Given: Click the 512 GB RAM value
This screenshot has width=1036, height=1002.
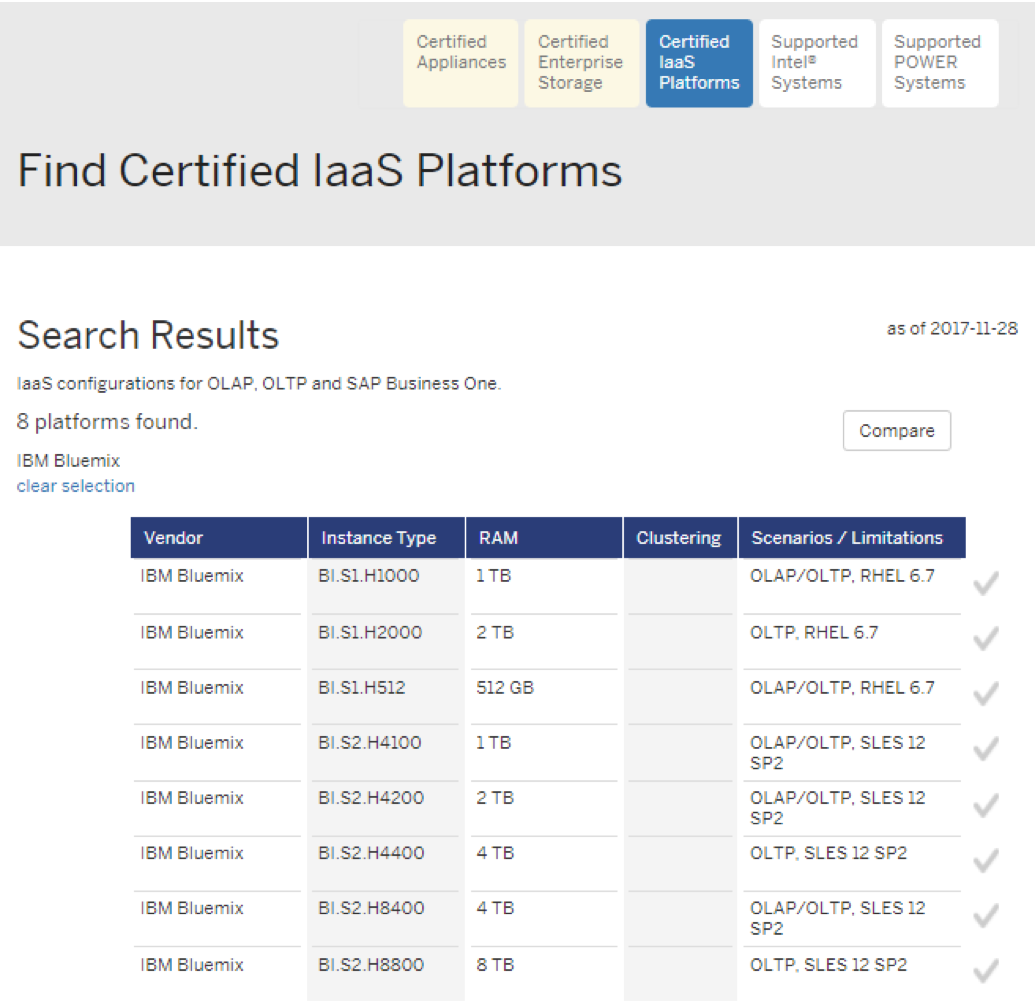Looking at the screenshot, I should [505, 688].
